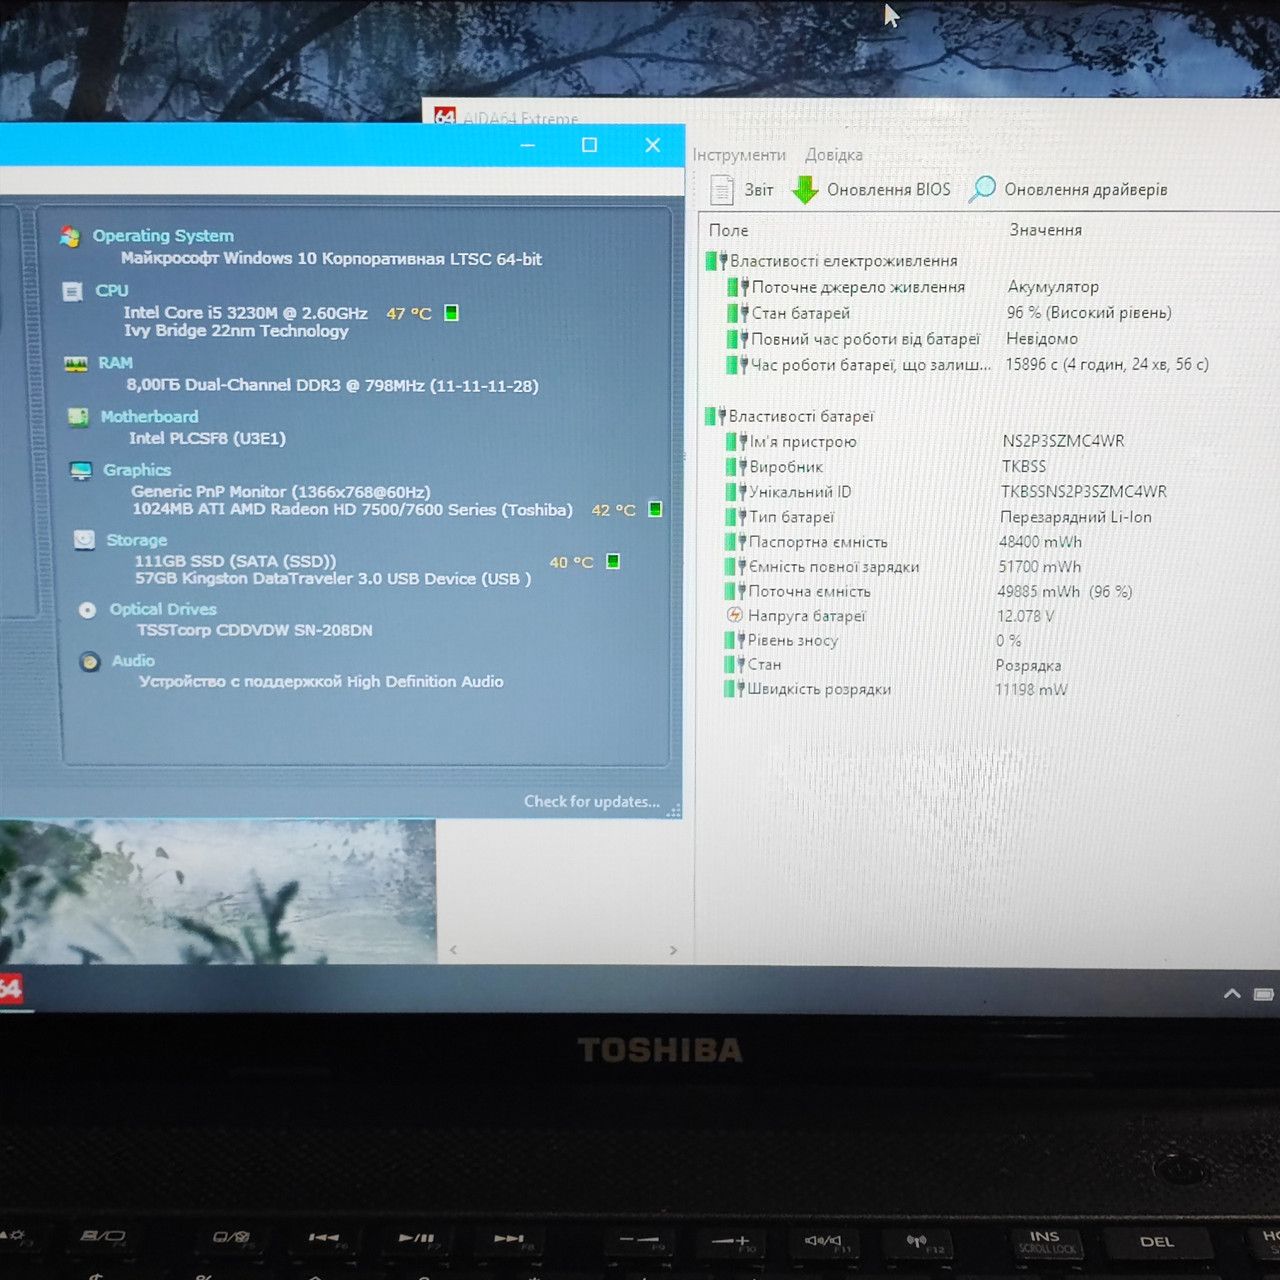The image size is (1280, 1280).
Task: Click the AIDA64 icon on the taskbar
Action: tap(10, 990)
